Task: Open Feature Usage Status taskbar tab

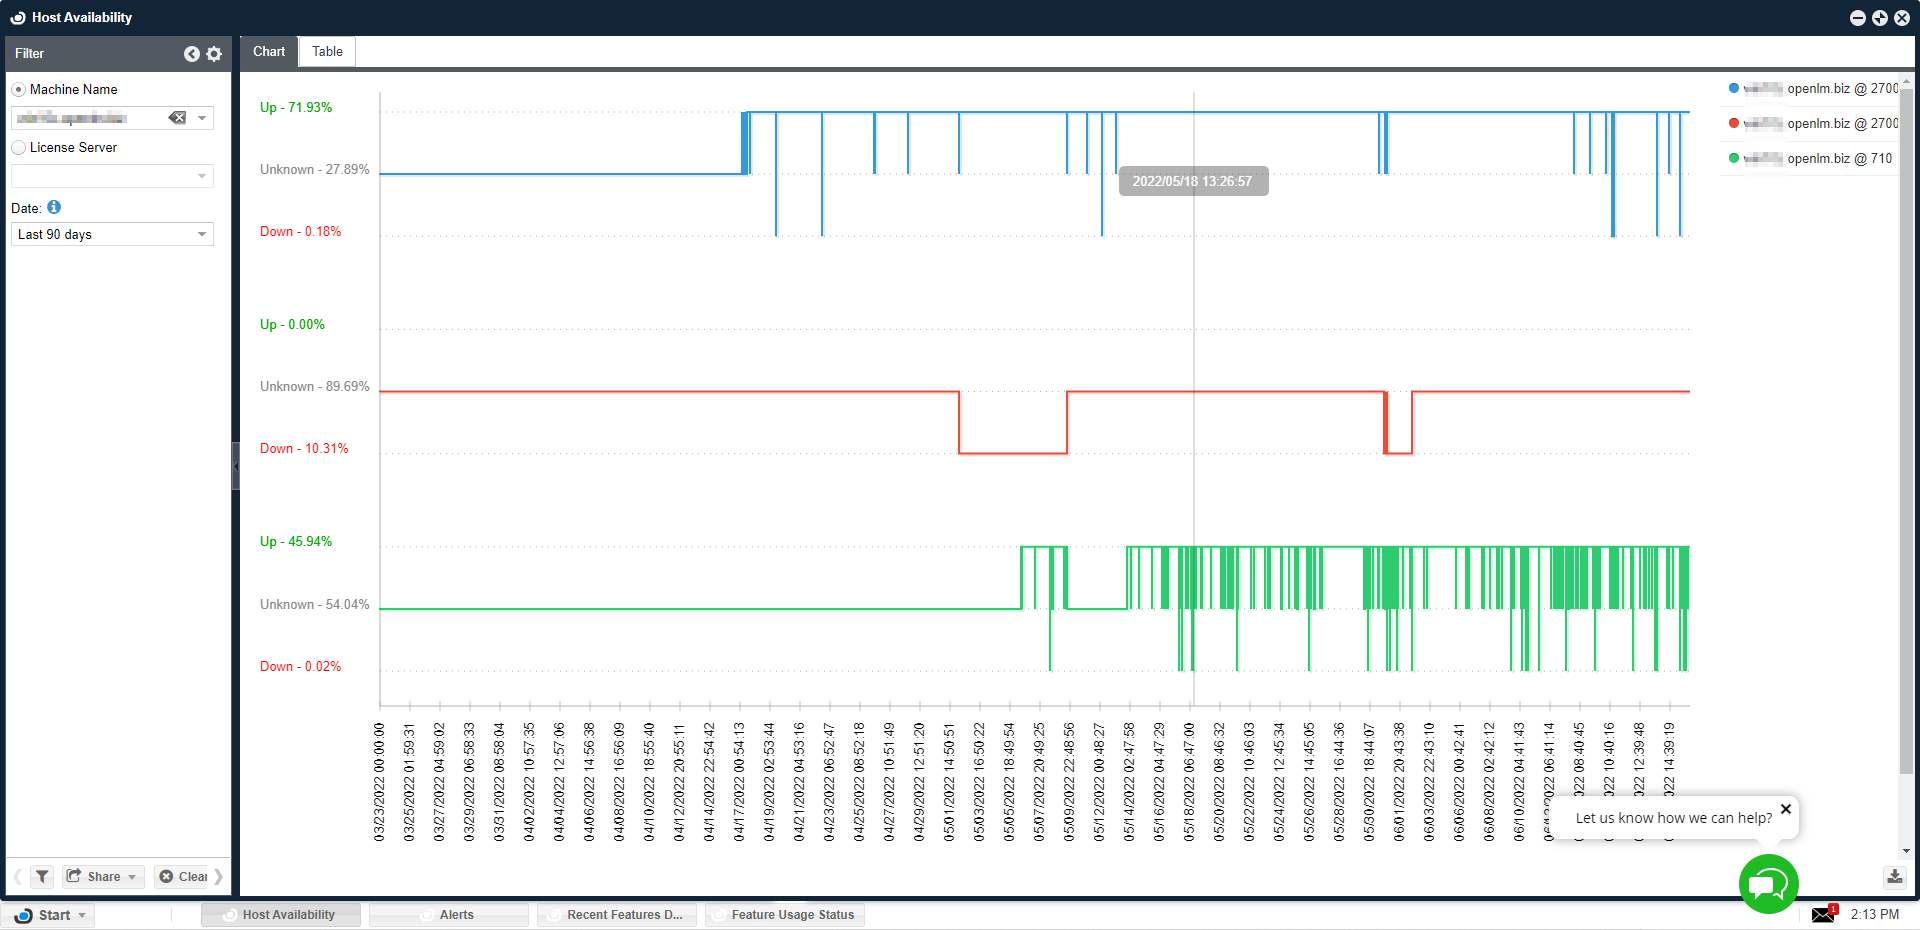Action: [x=785, y=914]
